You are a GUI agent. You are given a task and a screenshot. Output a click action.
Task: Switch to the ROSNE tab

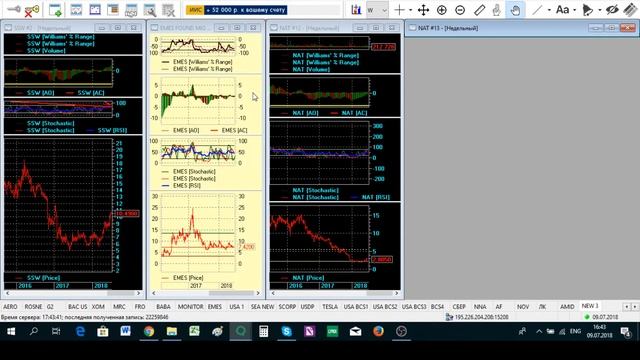[33, 307]
